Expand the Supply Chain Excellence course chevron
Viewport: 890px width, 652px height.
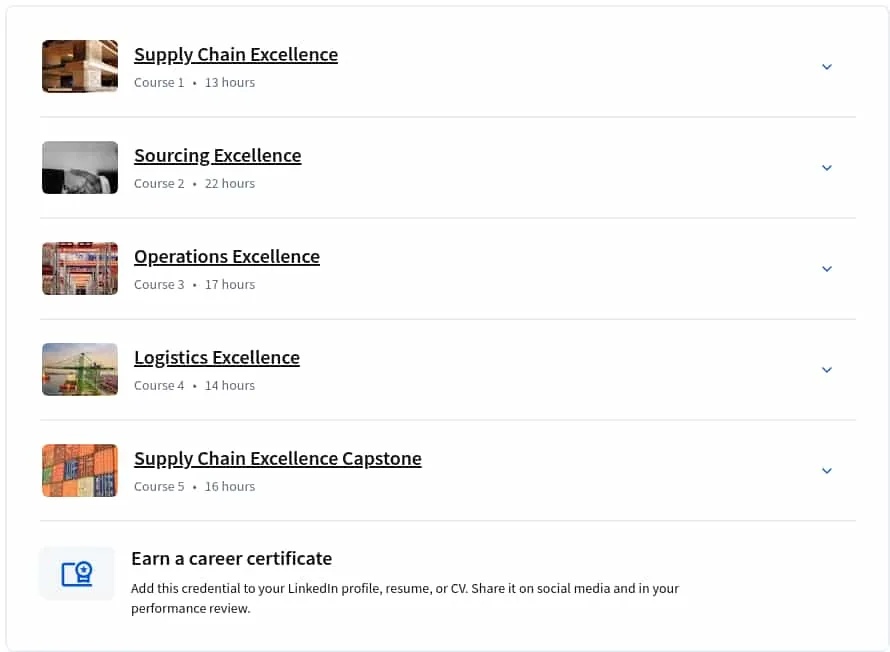point(826,67)
